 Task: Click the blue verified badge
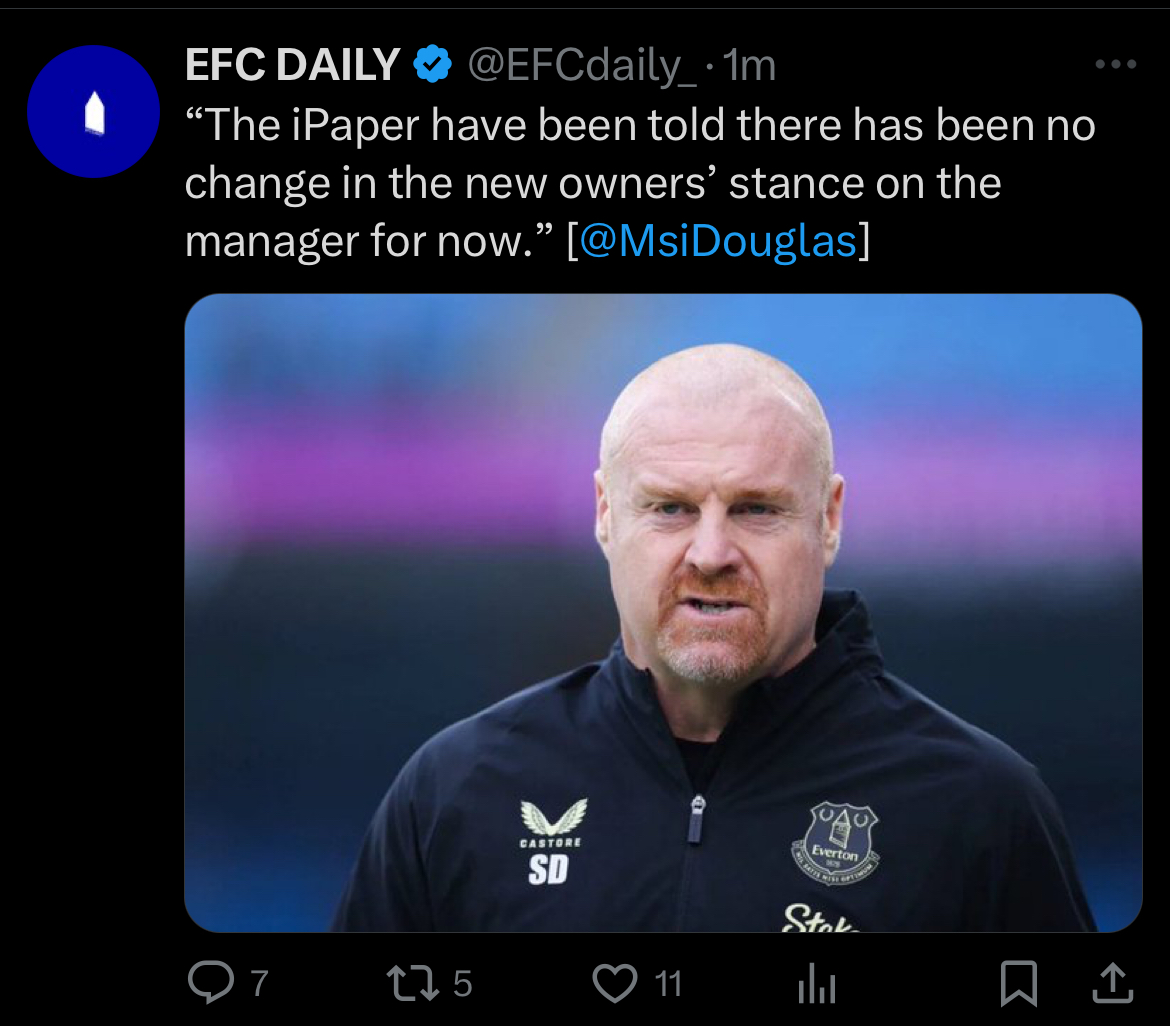[x=432, y=66]
